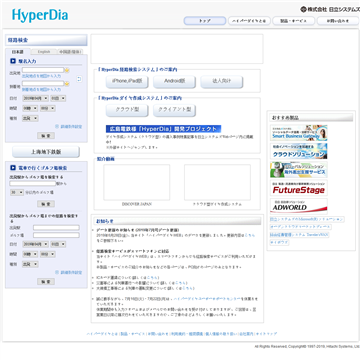The image size is (360, 360).
Task: Select the トップ navigation tab
Action: pyautogui.click(x=205, y=21)
